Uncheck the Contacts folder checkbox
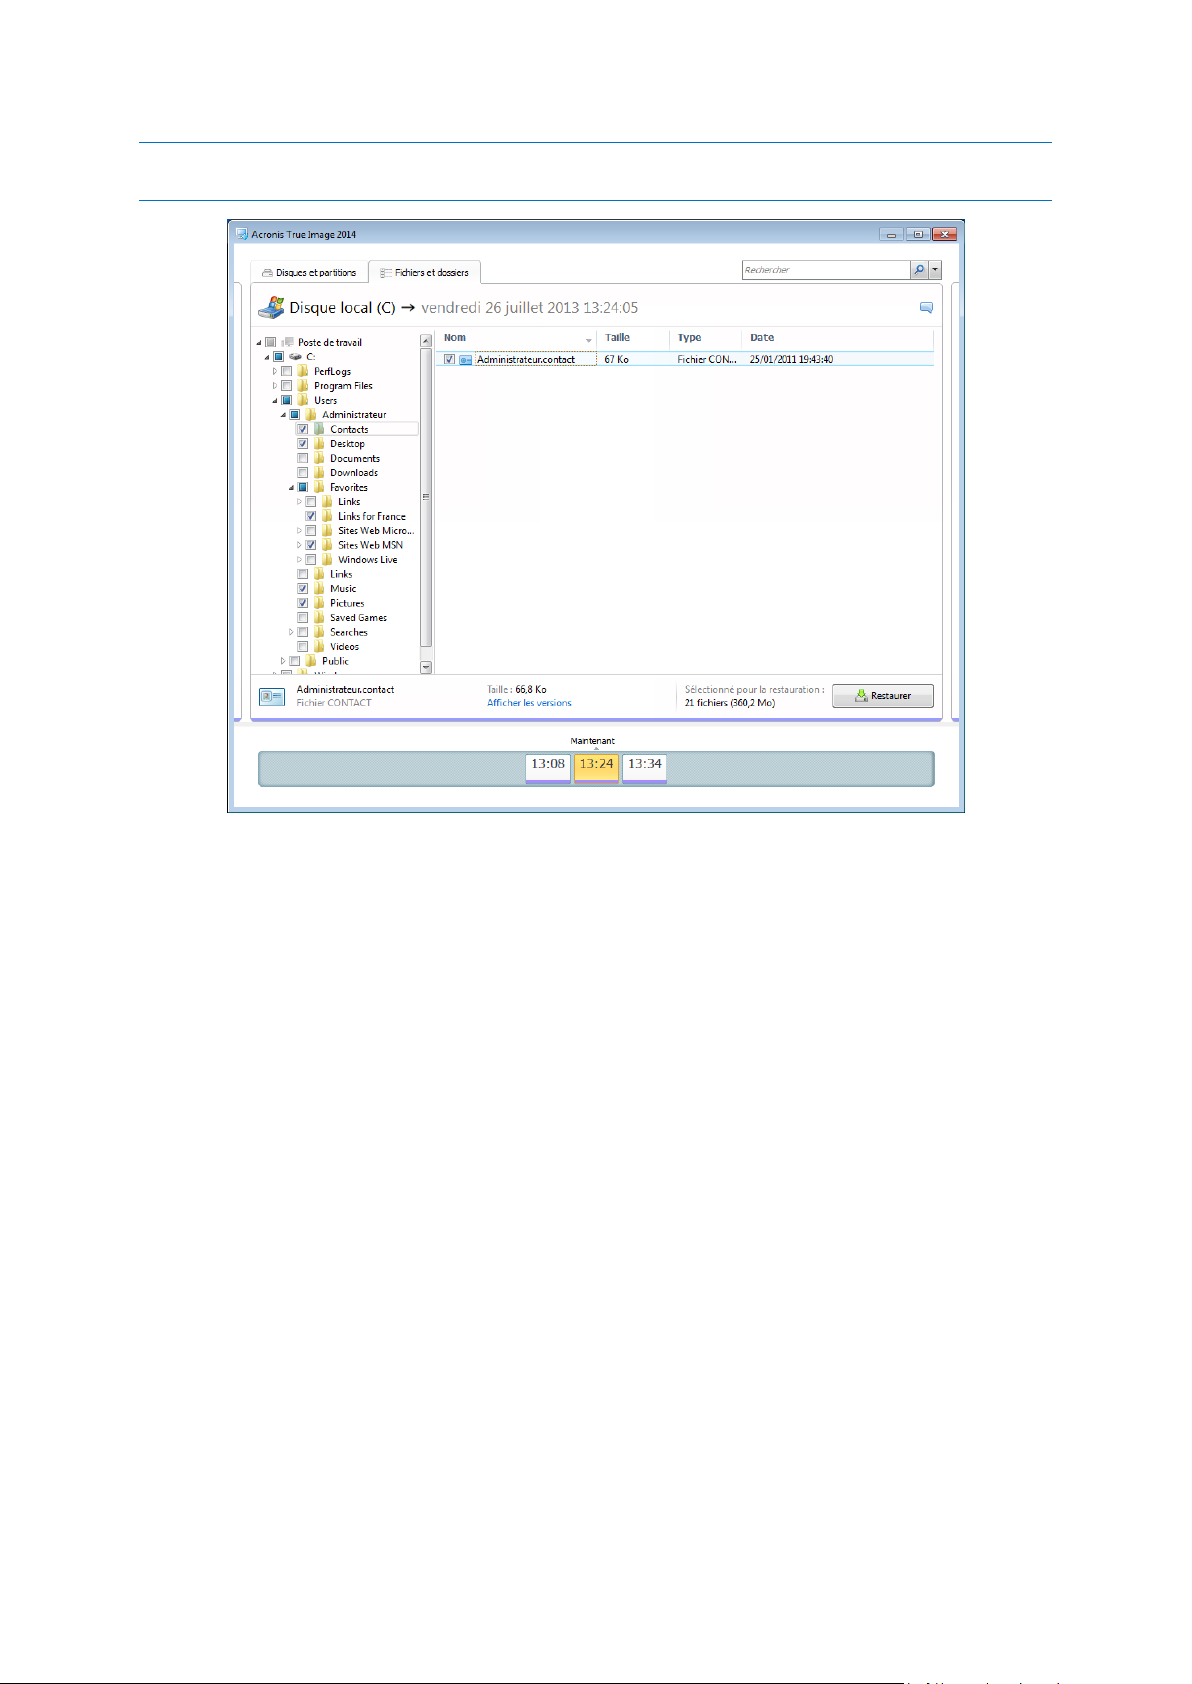The height and width of the screenshot is (1684, 1192). pyautogui.click(x=303, y=429)
